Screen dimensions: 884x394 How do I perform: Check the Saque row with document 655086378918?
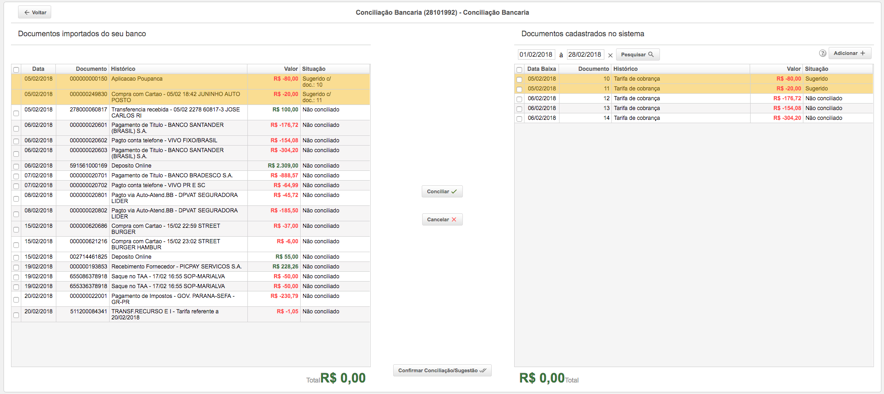(x=16, y=277)
